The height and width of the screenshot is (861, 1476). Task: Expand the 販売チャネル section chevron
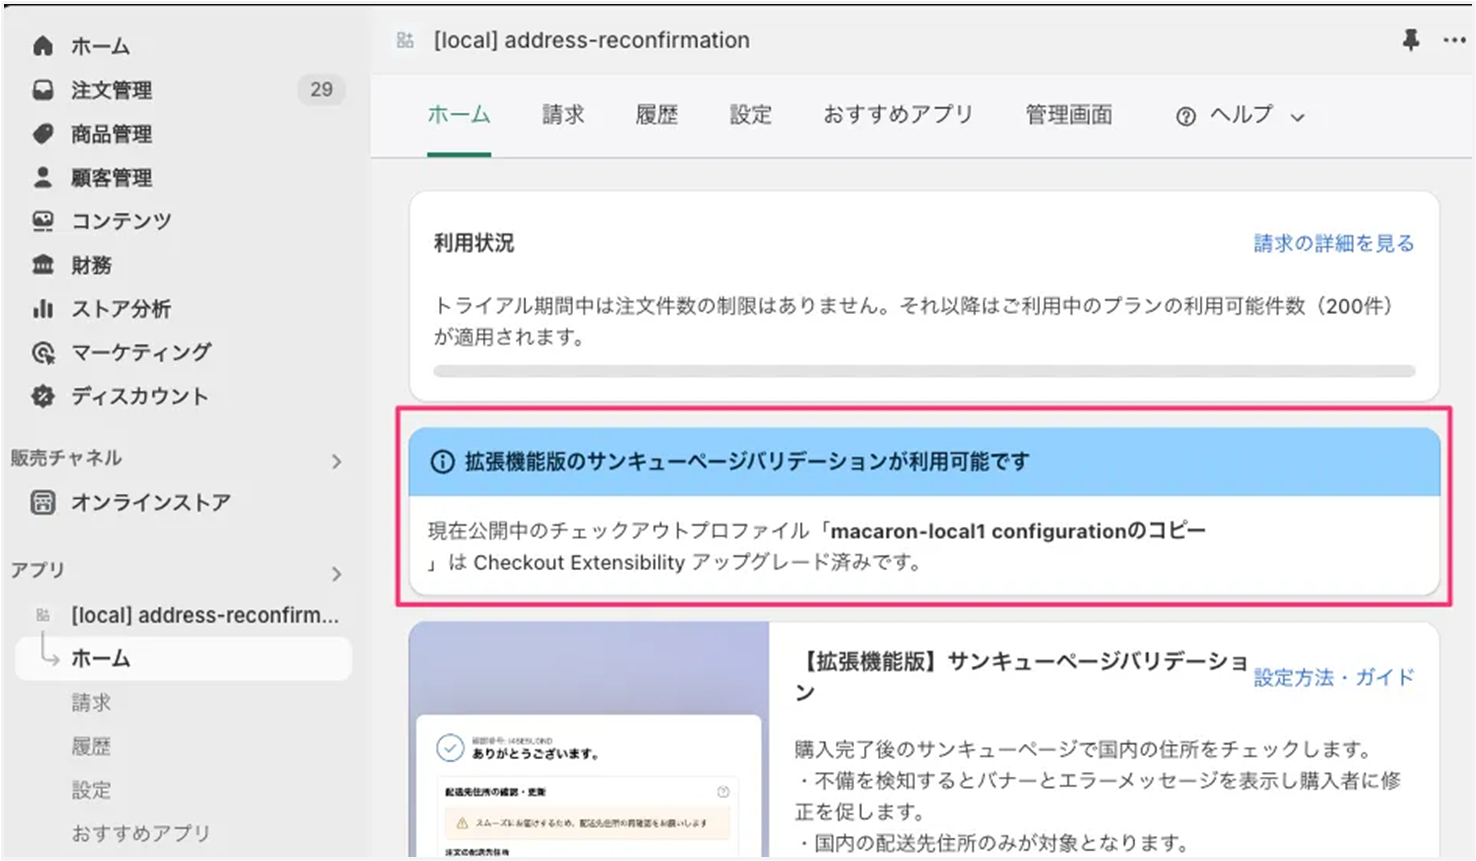(336, 461)
